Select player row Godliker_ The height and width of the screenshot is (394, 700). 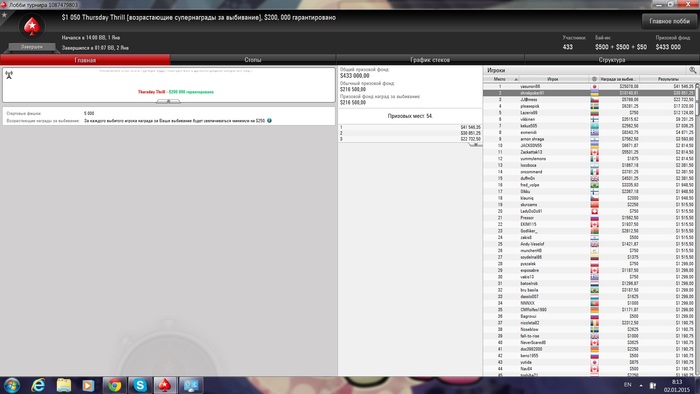(x=589, y=231)
